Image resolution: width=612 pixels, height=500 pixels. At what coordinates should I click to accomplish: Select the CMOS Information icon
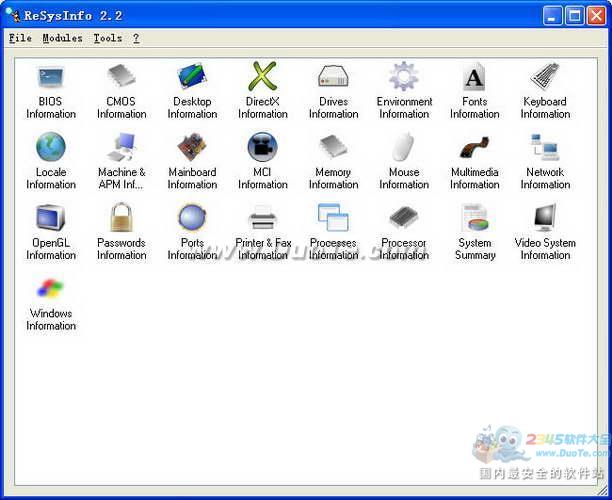121,77
